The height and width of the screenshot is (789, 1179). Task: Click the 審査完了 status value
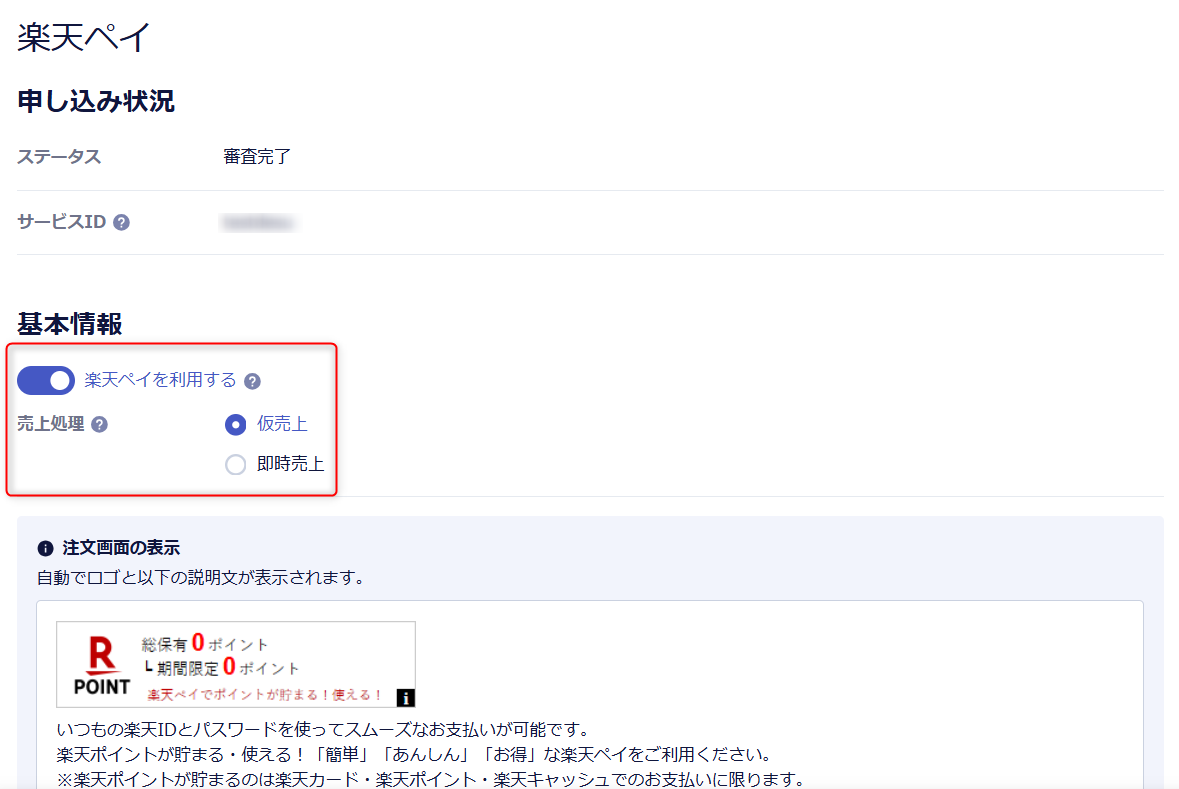click(257, 157)
